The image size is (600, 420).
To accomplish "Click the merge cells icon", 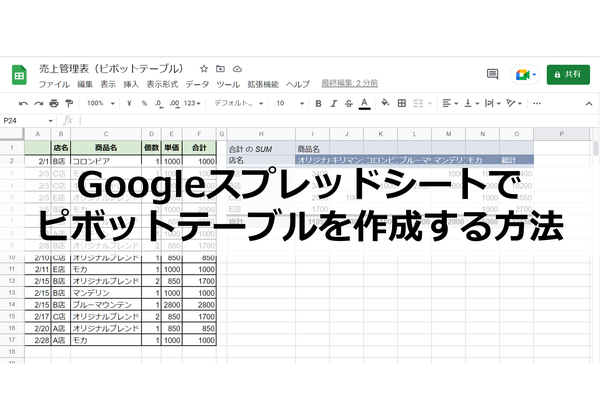I will [x=418, y=103].
